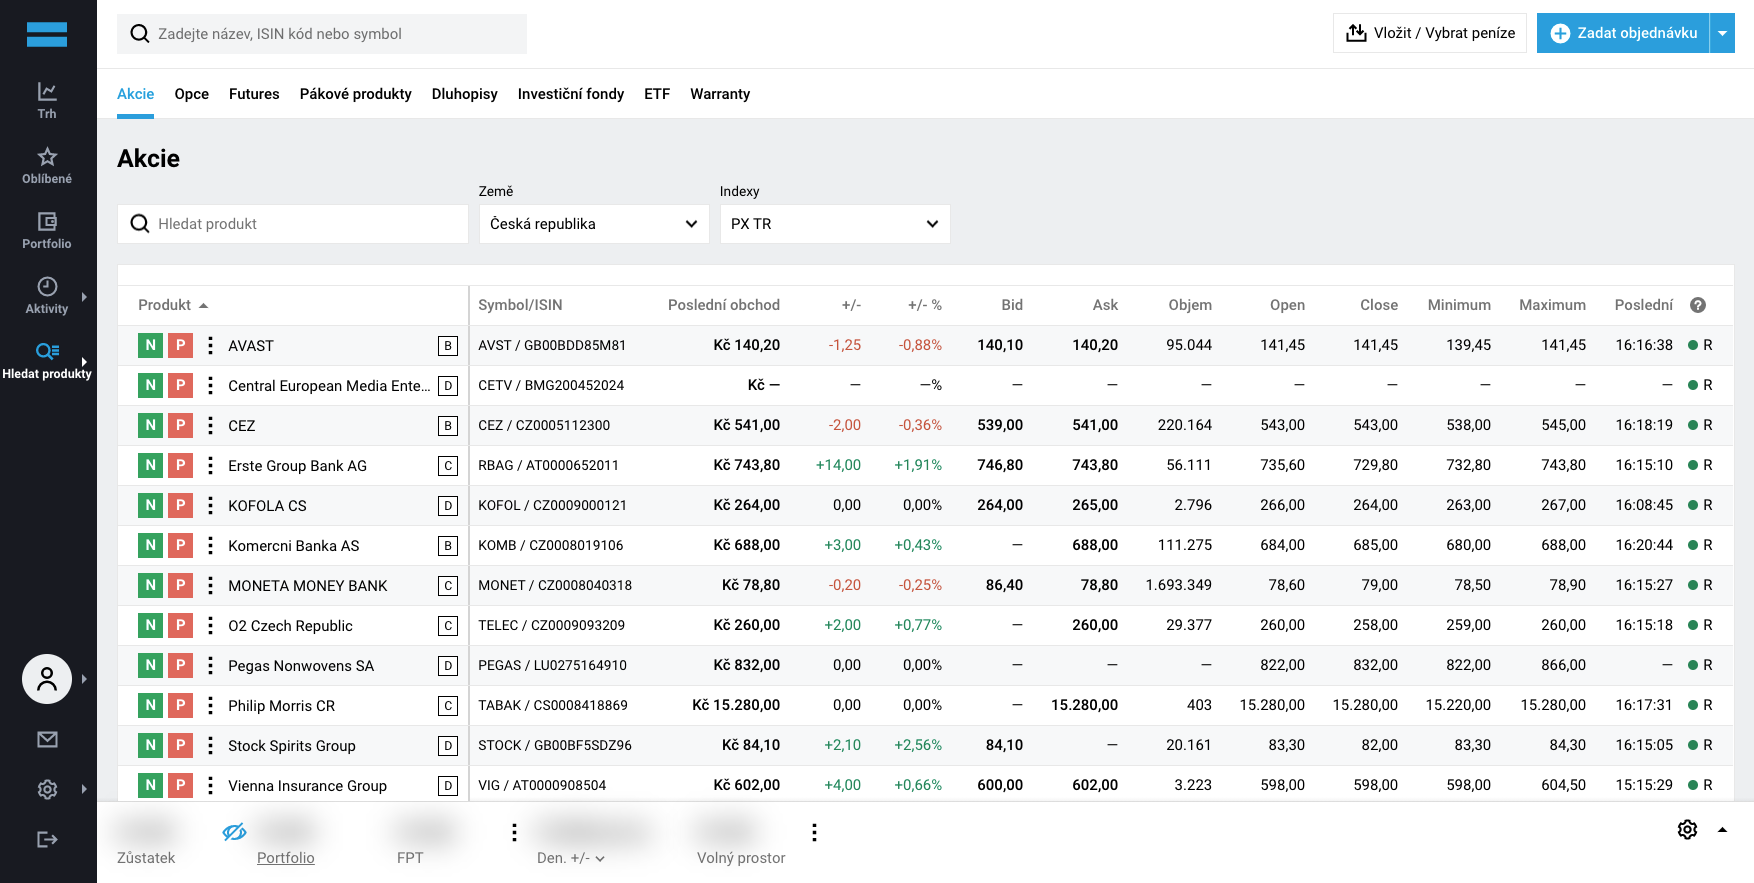Sort by Produkt column header

tap(173, 305)
